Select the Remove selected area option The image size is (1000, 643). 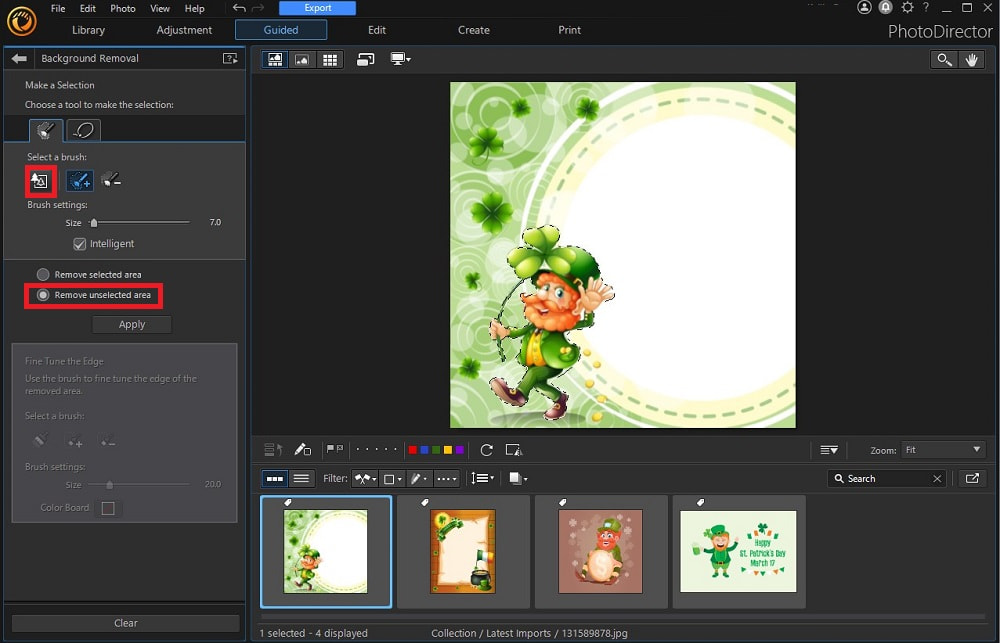pyautogui.click(x=43, y=274)
